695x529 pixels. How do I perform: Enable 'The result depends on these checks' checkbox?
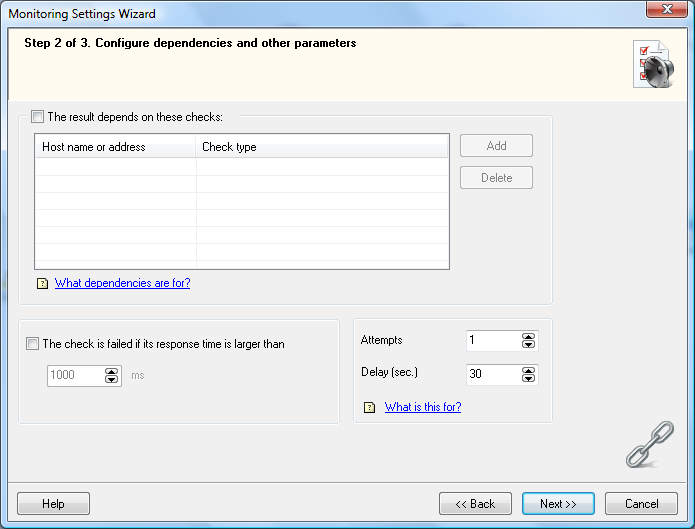tap(37, 117)
